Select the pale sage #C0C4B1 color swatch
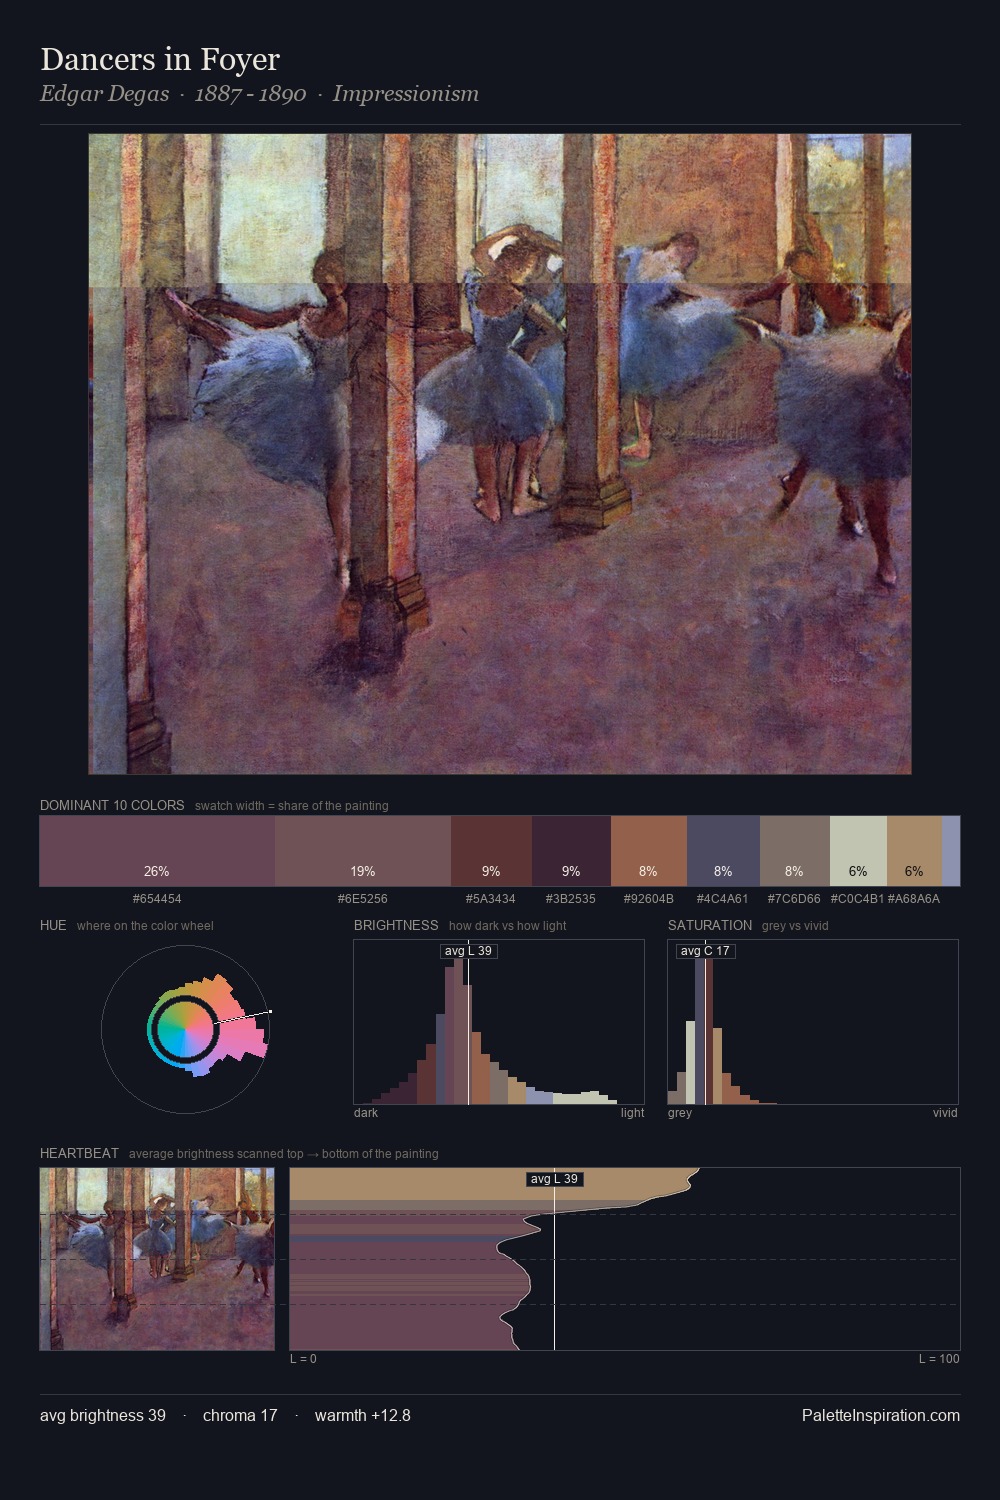This screenshot has height=1500, width=1000. tap(858, 851)
